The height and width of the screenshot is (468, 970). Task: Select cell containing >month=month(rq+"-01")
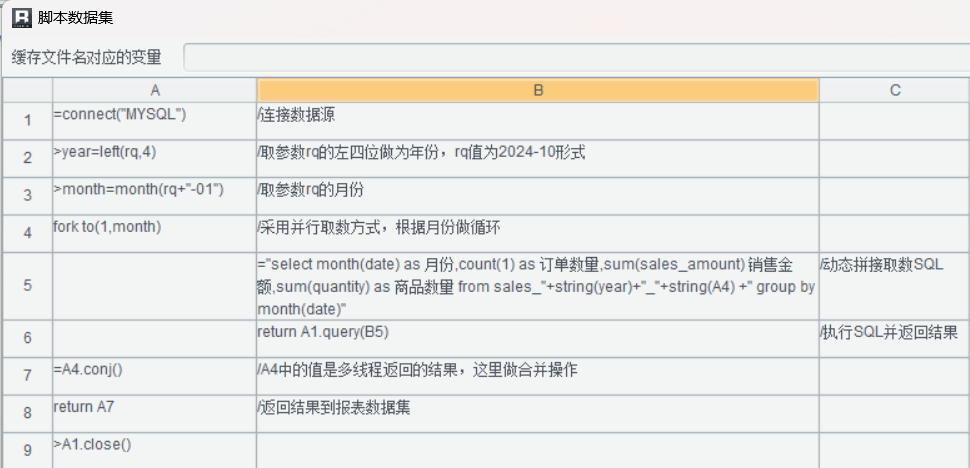tap(154, 195)
